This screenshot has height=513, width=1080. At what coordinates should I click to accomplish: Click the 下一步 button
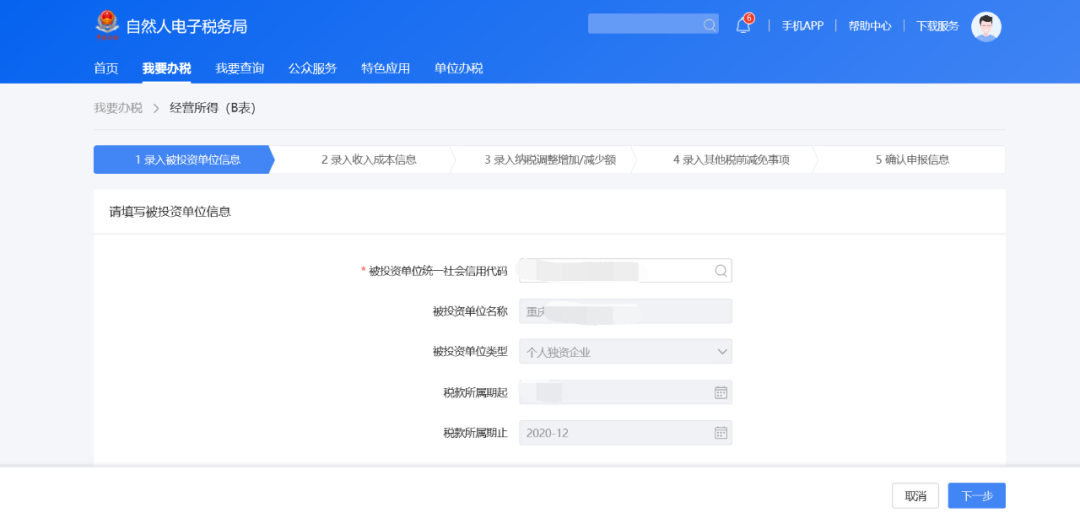pos(976,496)
